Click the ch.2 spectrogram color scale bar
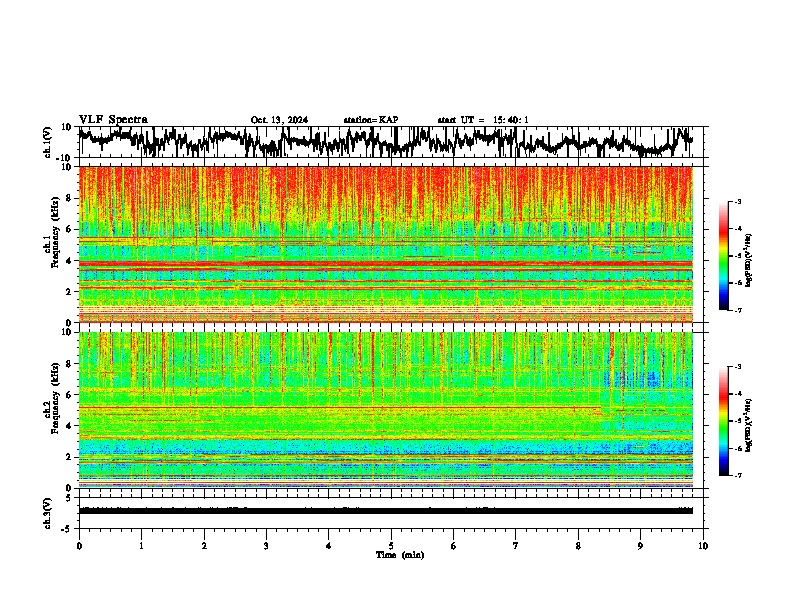The width and height of the screenshot is (792, 612). 724,421
